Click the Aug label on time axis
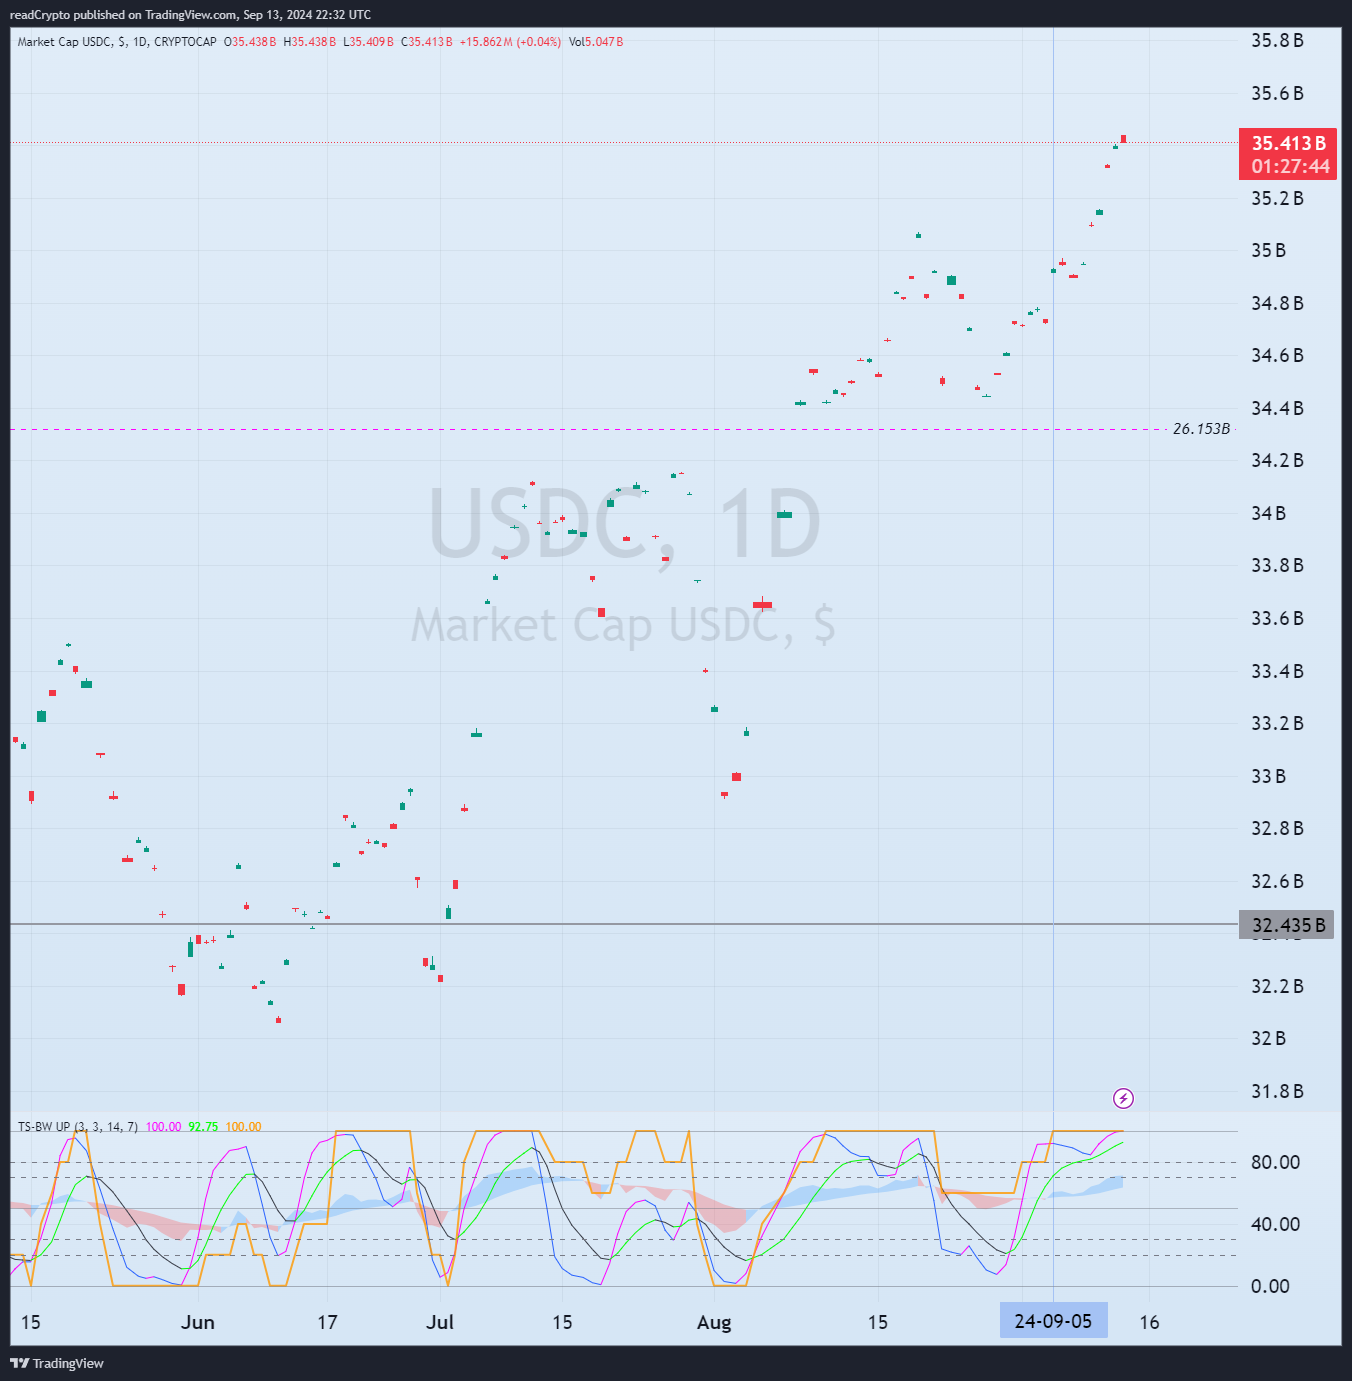 pyautogui.click(x=714, y=1322)
